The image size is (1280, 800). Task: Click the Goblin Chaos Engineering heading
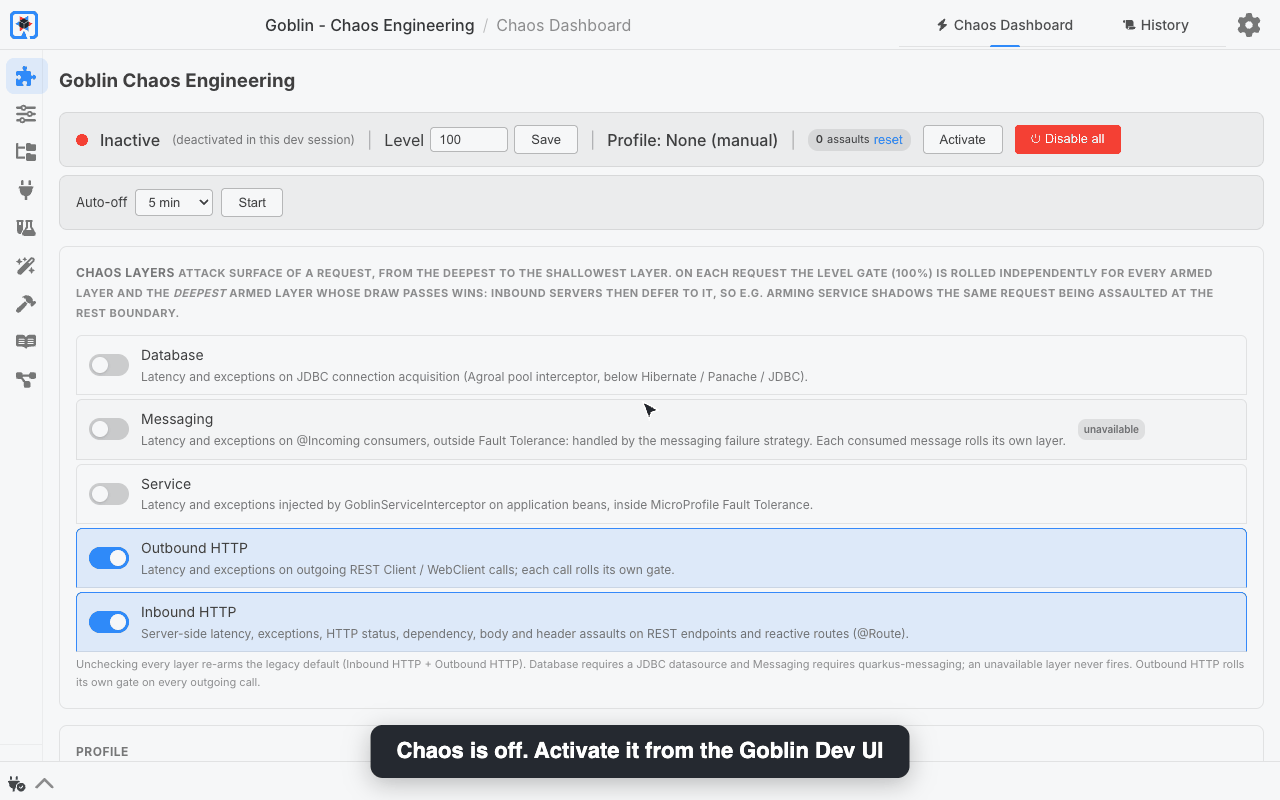click(177, 81)
